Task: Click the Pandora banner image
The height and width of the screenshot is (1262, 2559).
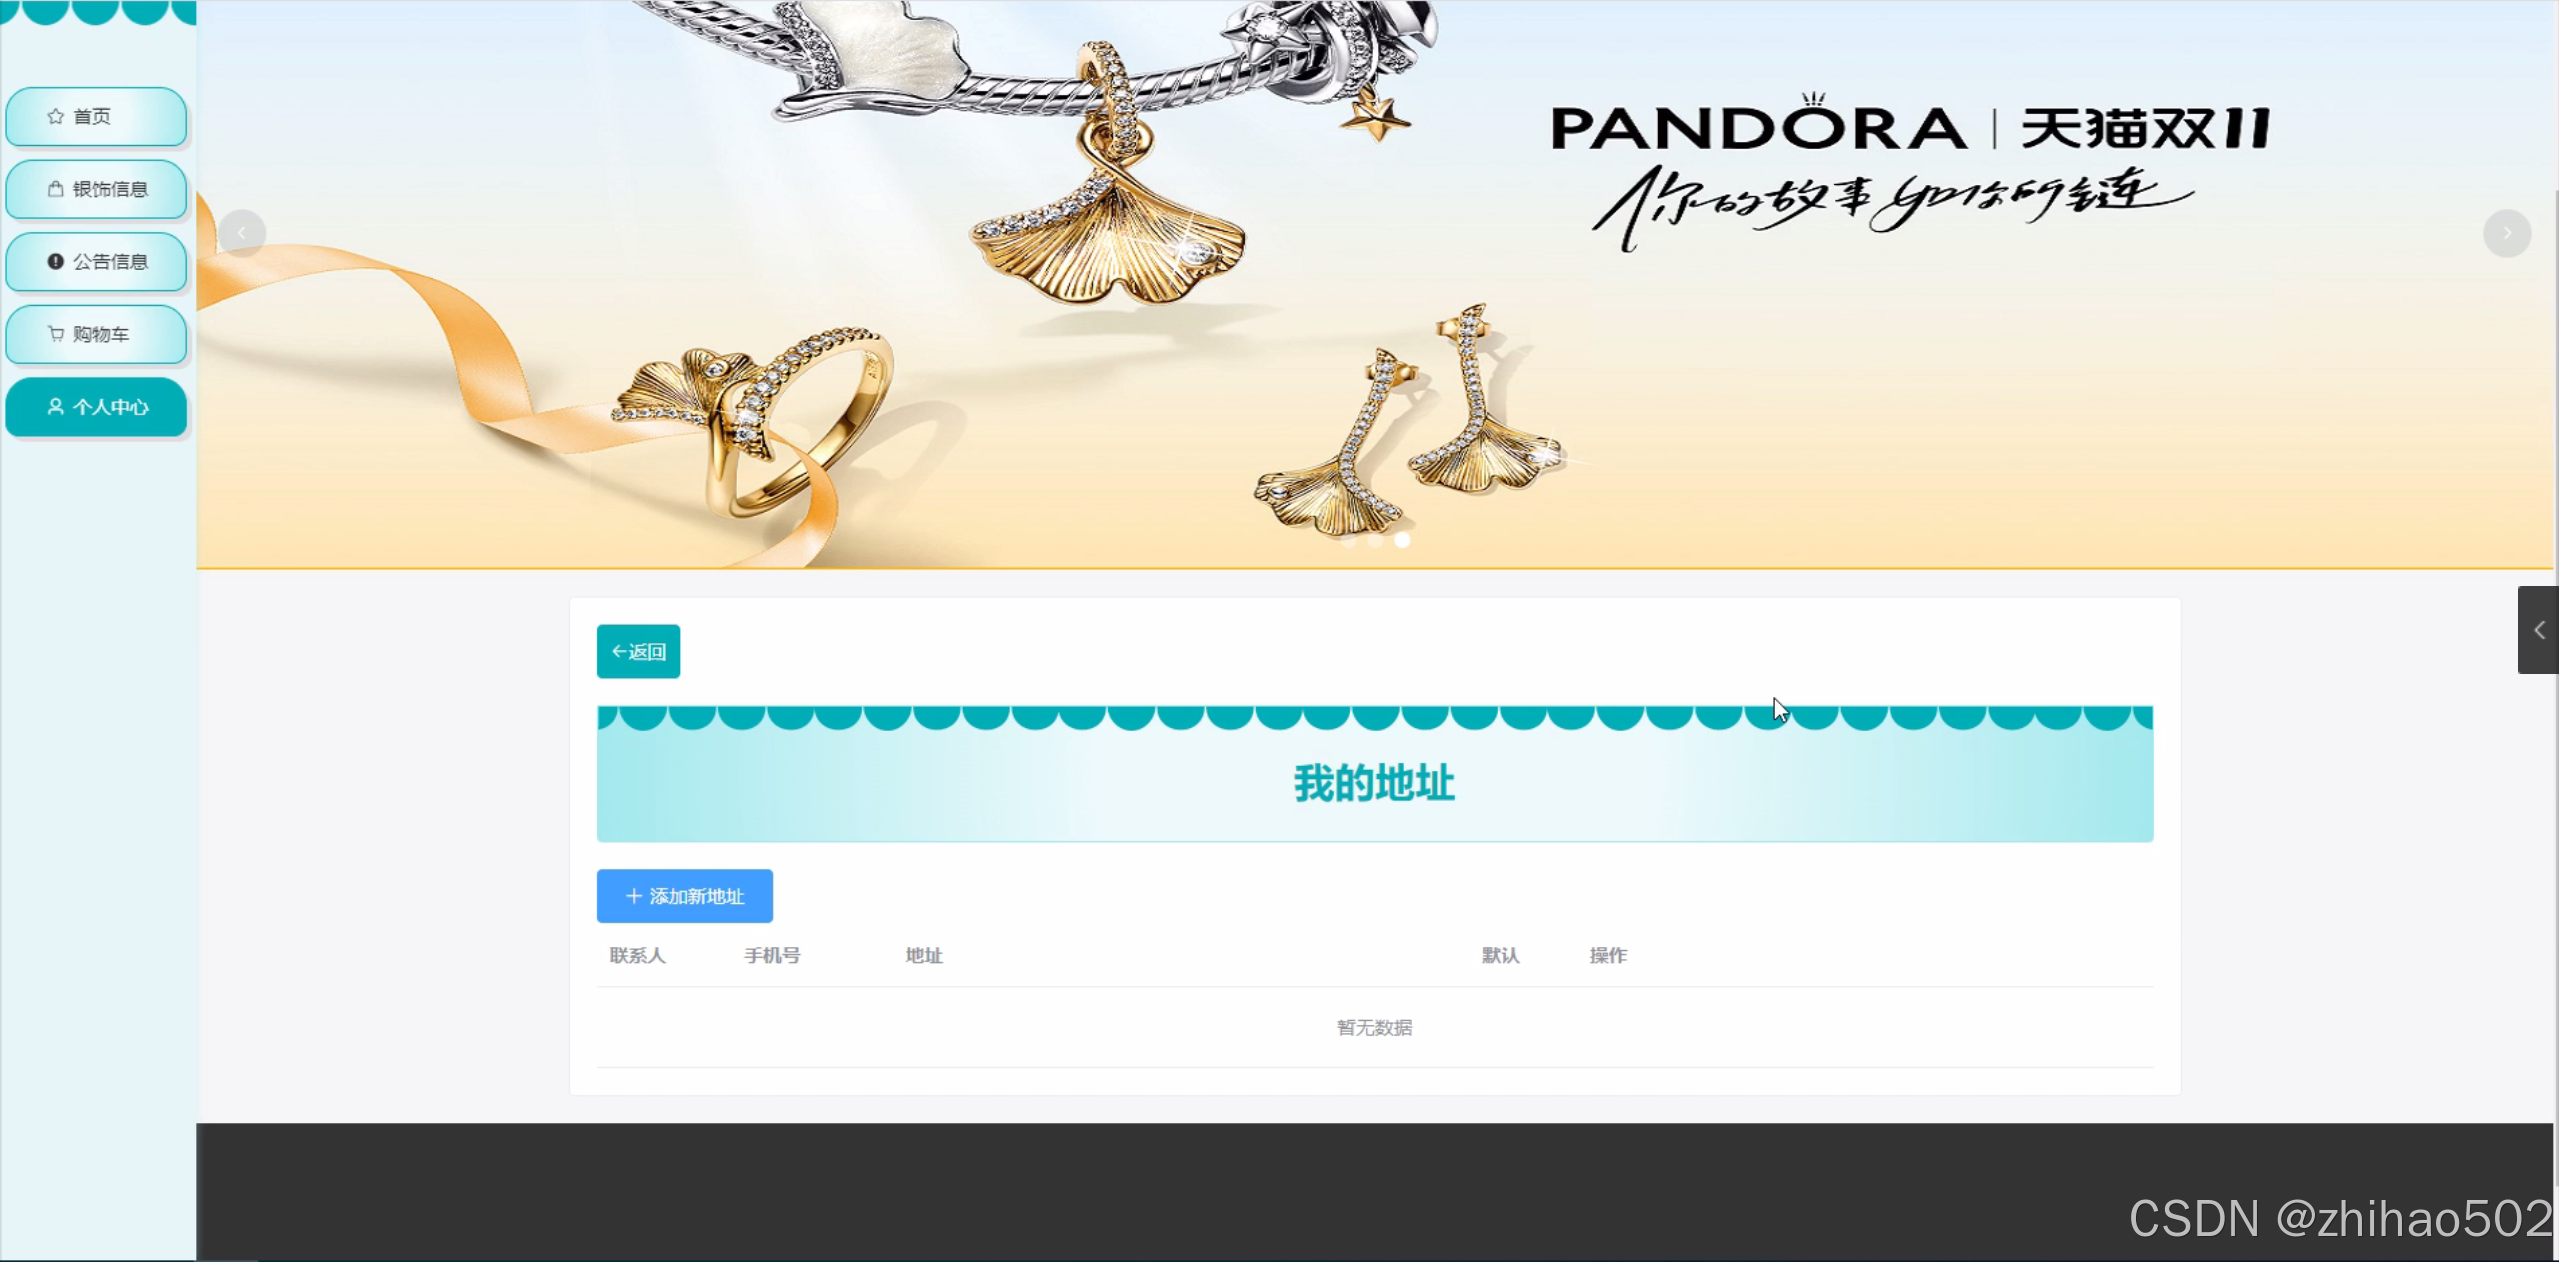Action: coord(1375,285)
